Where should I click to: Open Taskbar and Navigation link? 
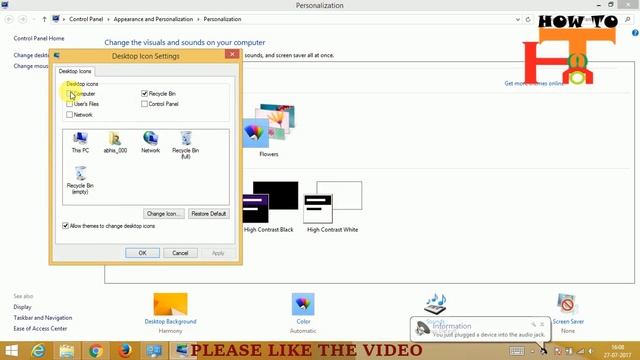tap(42, 318)
